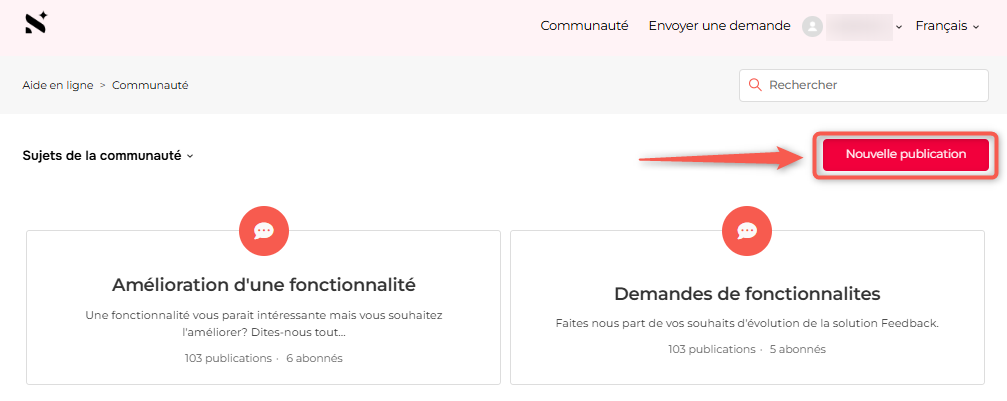Image resolution: width=1007 pixels, height=401 pixels.
Task: Click the 103 publications count under Demandes
Action: click(711, 349)
